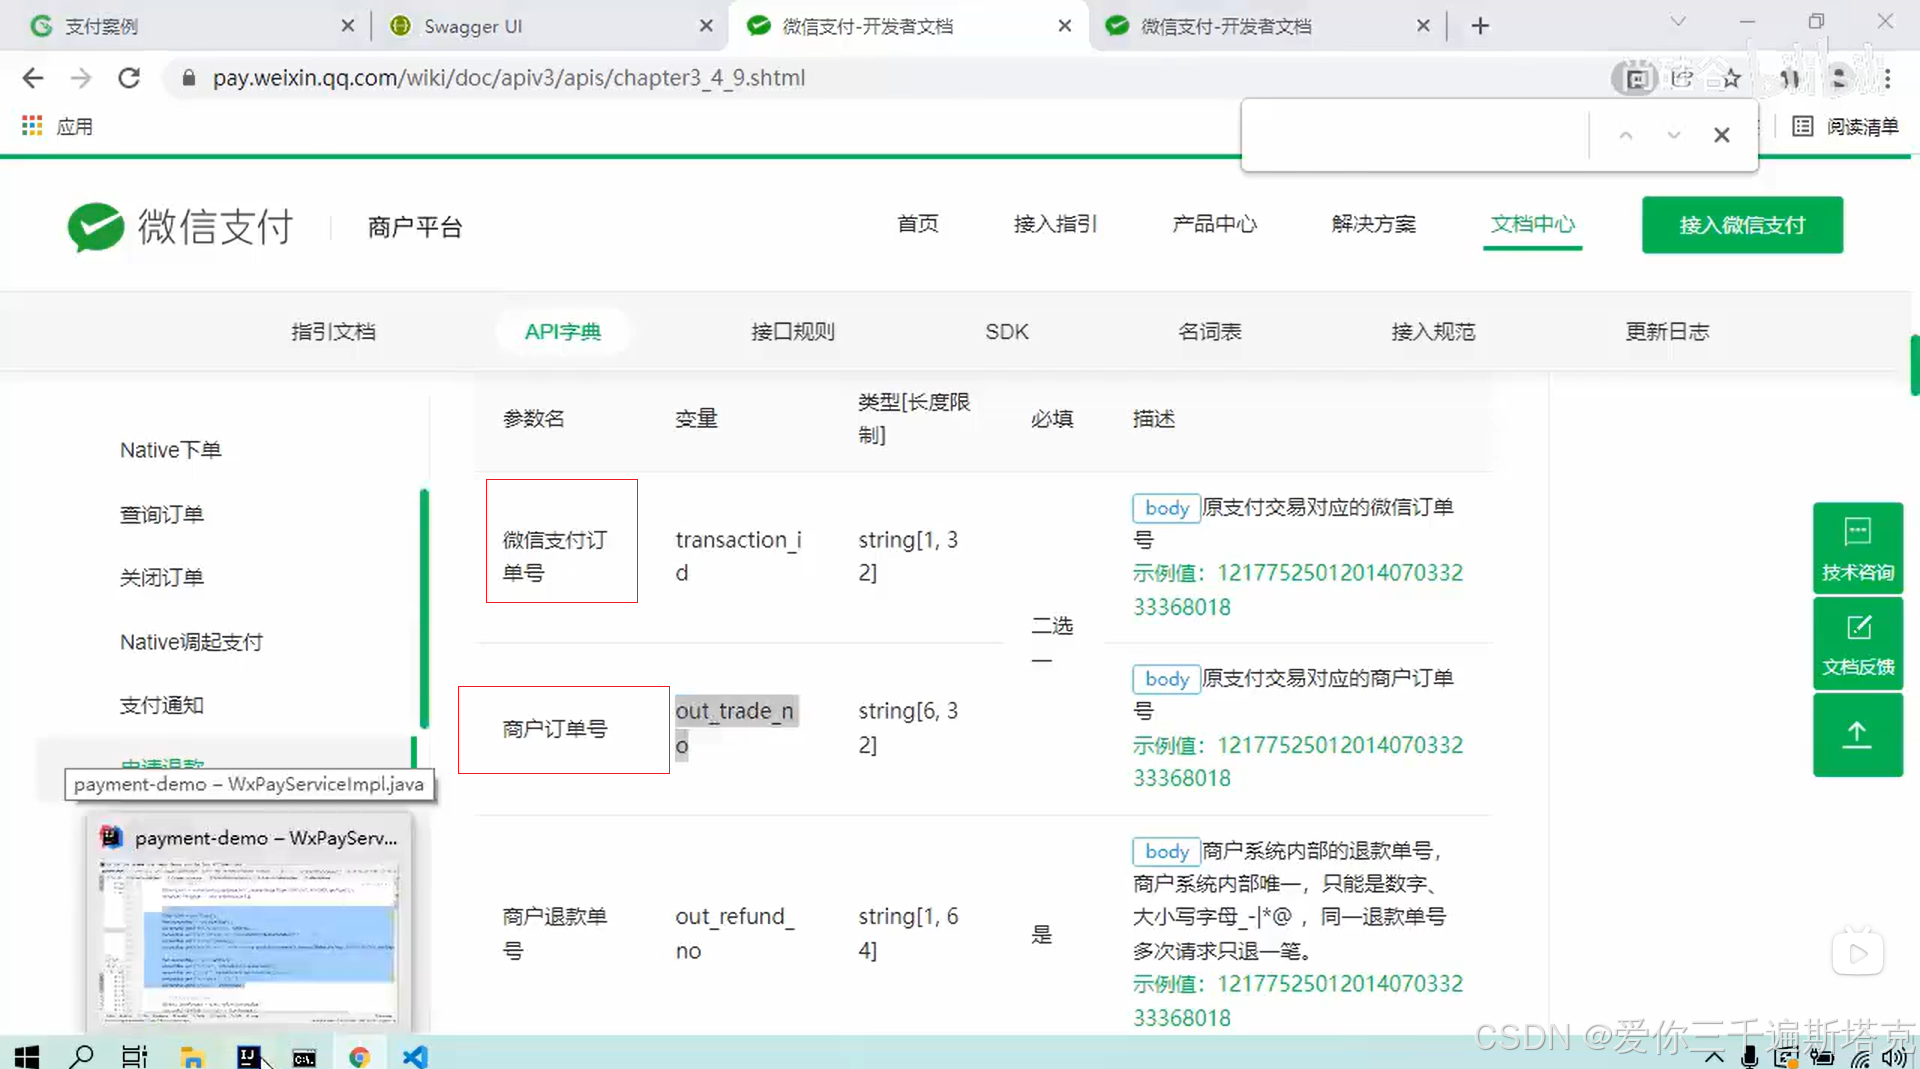Viewport: 1920px width, 1069px height.
Task: Reload the current page
Action: point(129,78)
